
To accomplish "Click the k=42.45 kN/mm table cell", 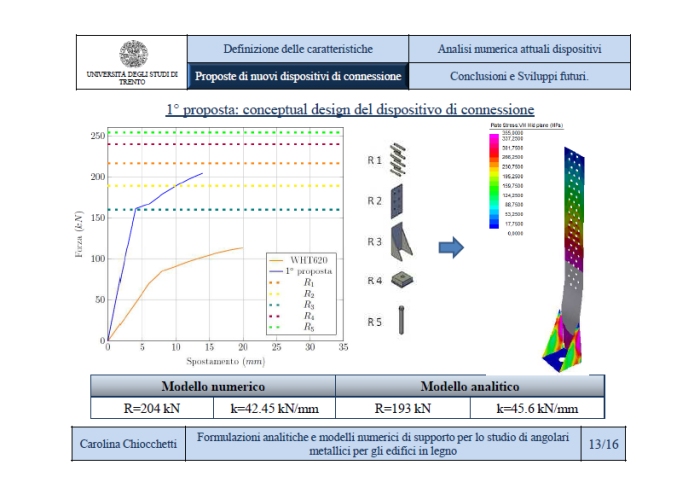I will (274, 408).
